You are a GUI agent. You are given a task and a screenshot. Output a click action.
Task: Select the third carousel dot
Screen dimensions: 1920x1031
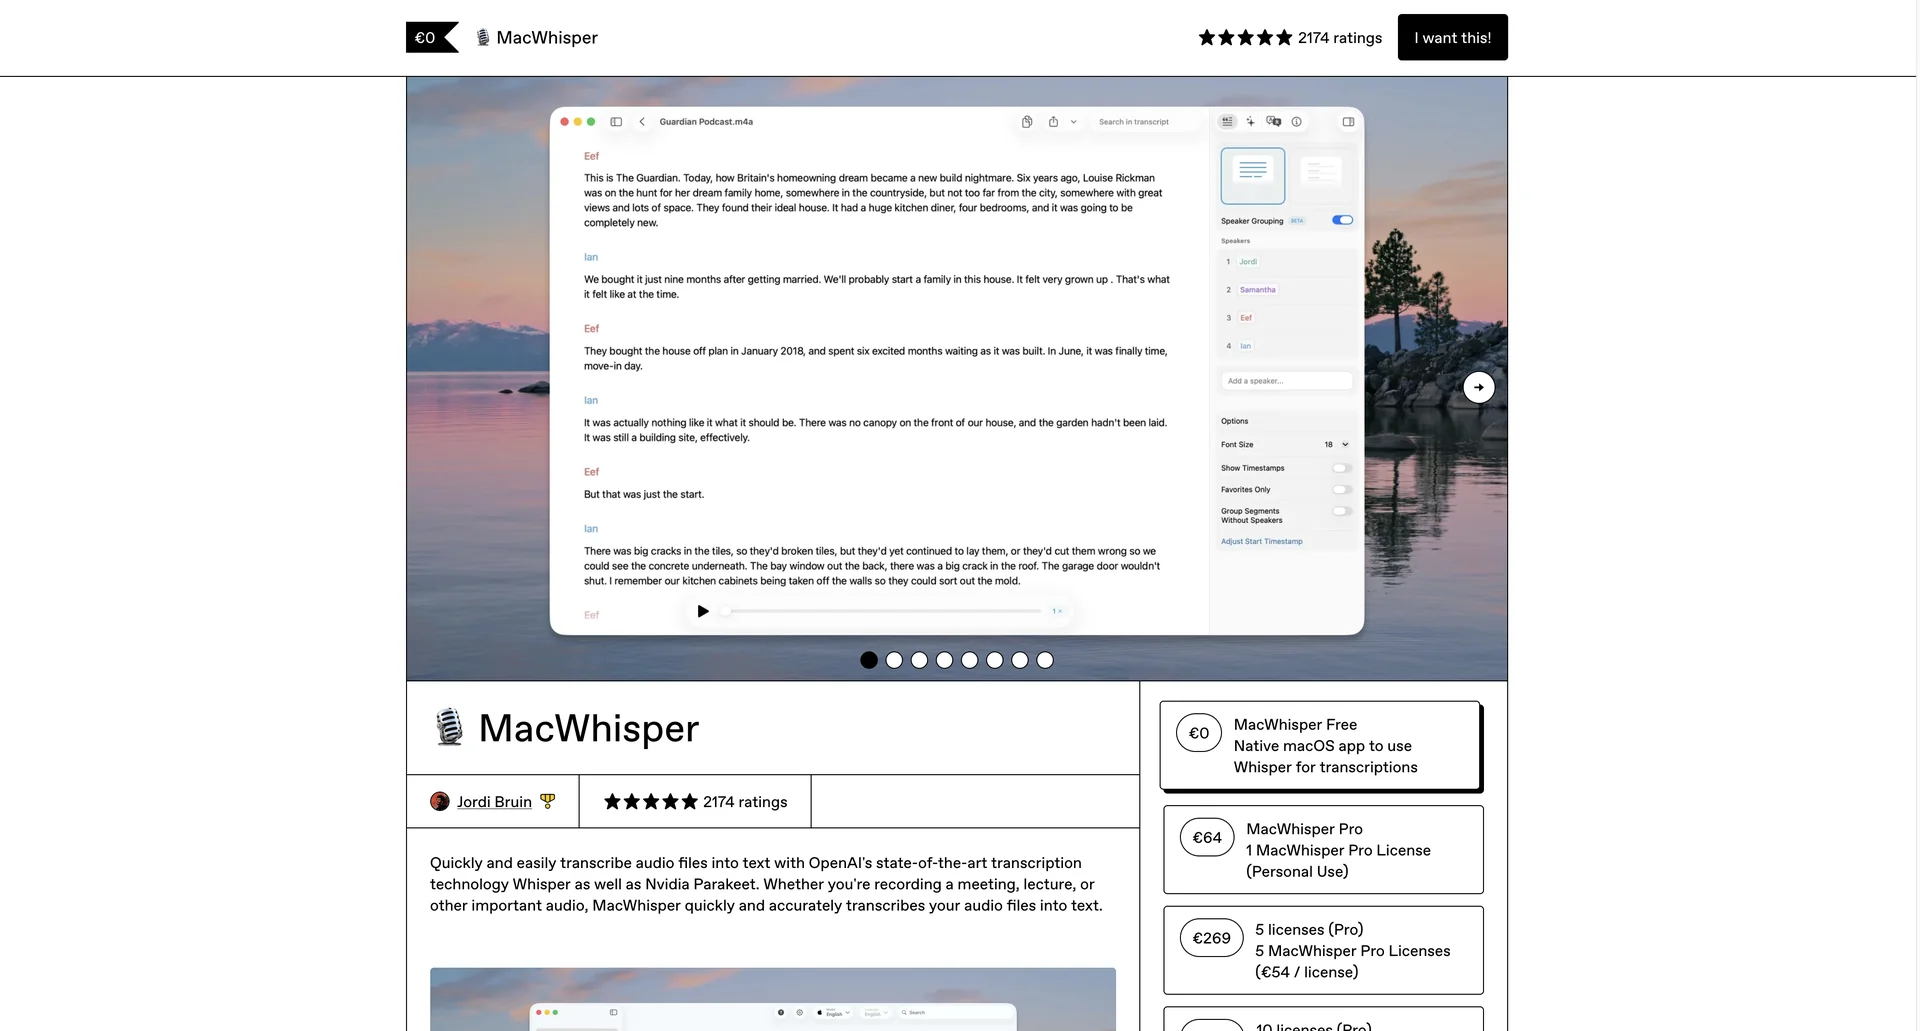coord(919,660)
